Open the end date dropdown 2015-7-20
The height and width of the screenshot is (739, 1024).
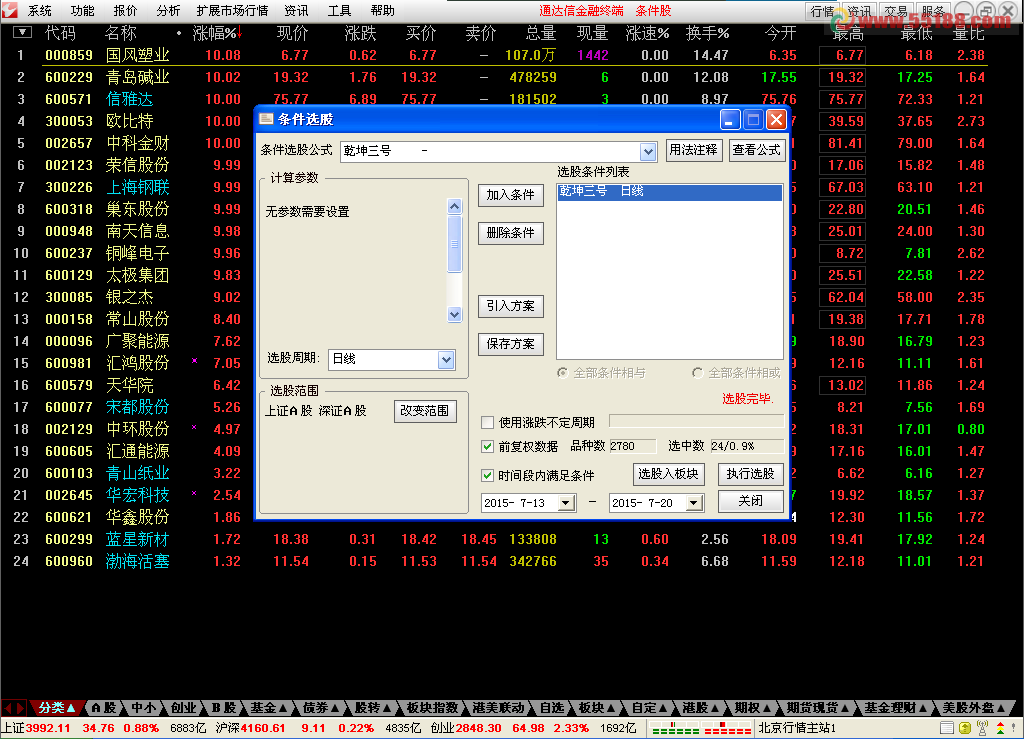click(694, 503)
